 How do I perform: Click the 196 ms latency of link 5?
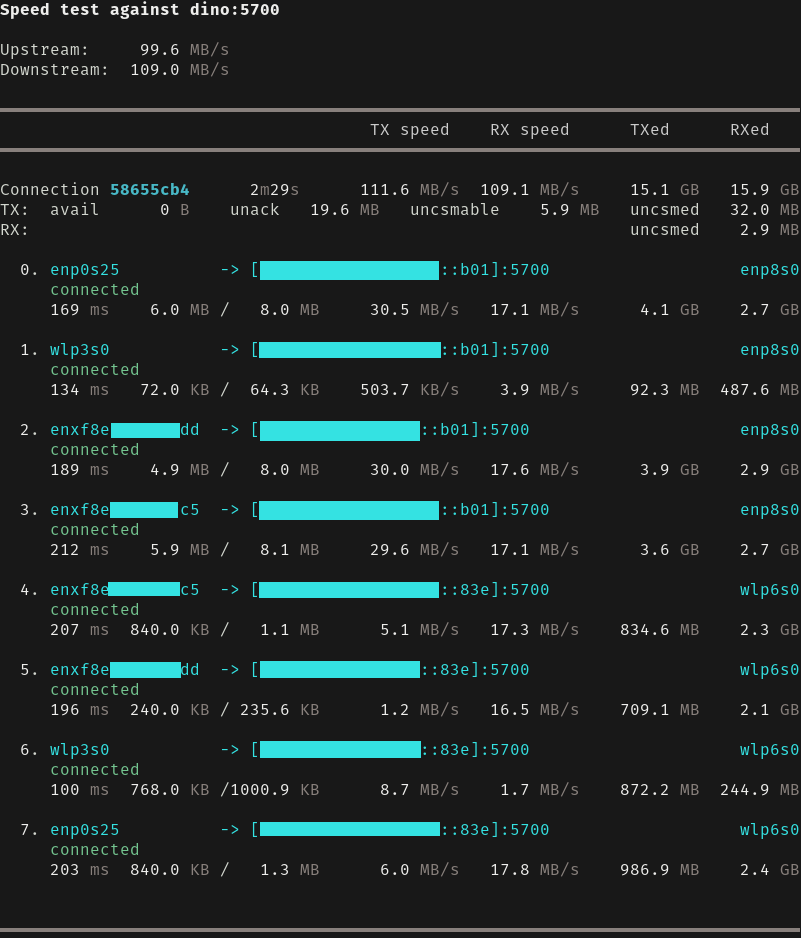click(80, 710)
